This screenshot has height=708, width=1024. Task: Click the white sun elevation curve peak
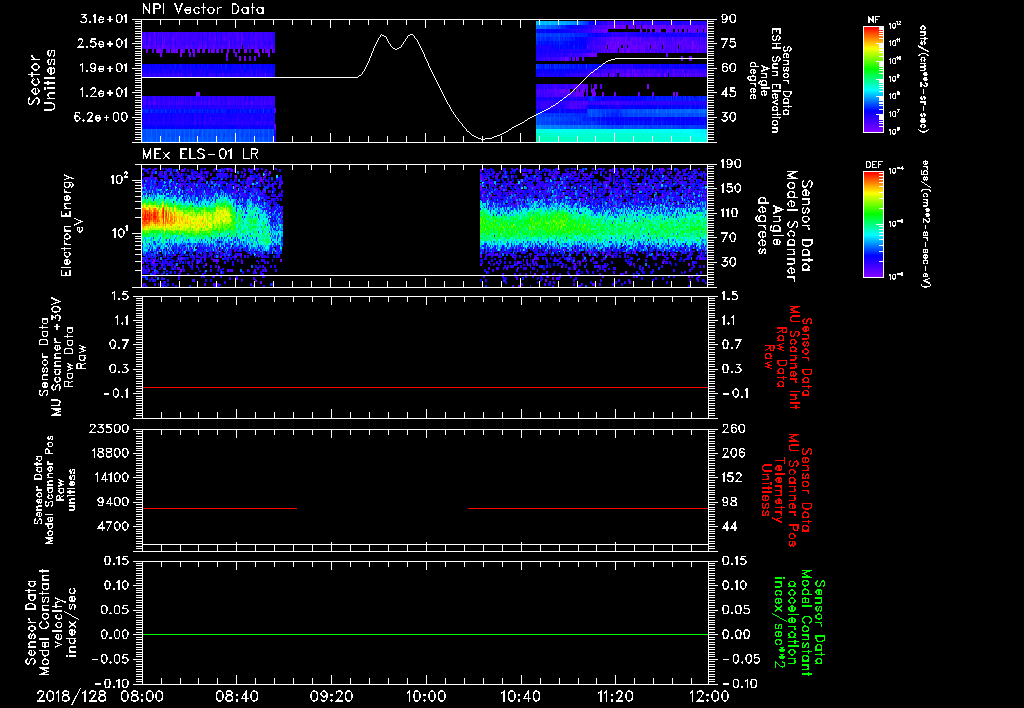point(411,35)
